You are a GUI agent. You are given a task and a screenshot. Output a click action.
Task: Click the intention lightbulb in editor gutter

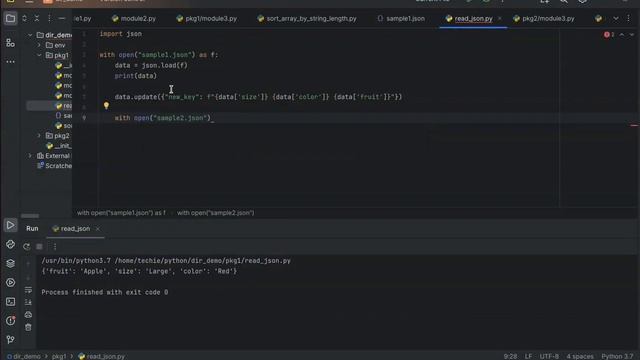(x=106, y=106)
